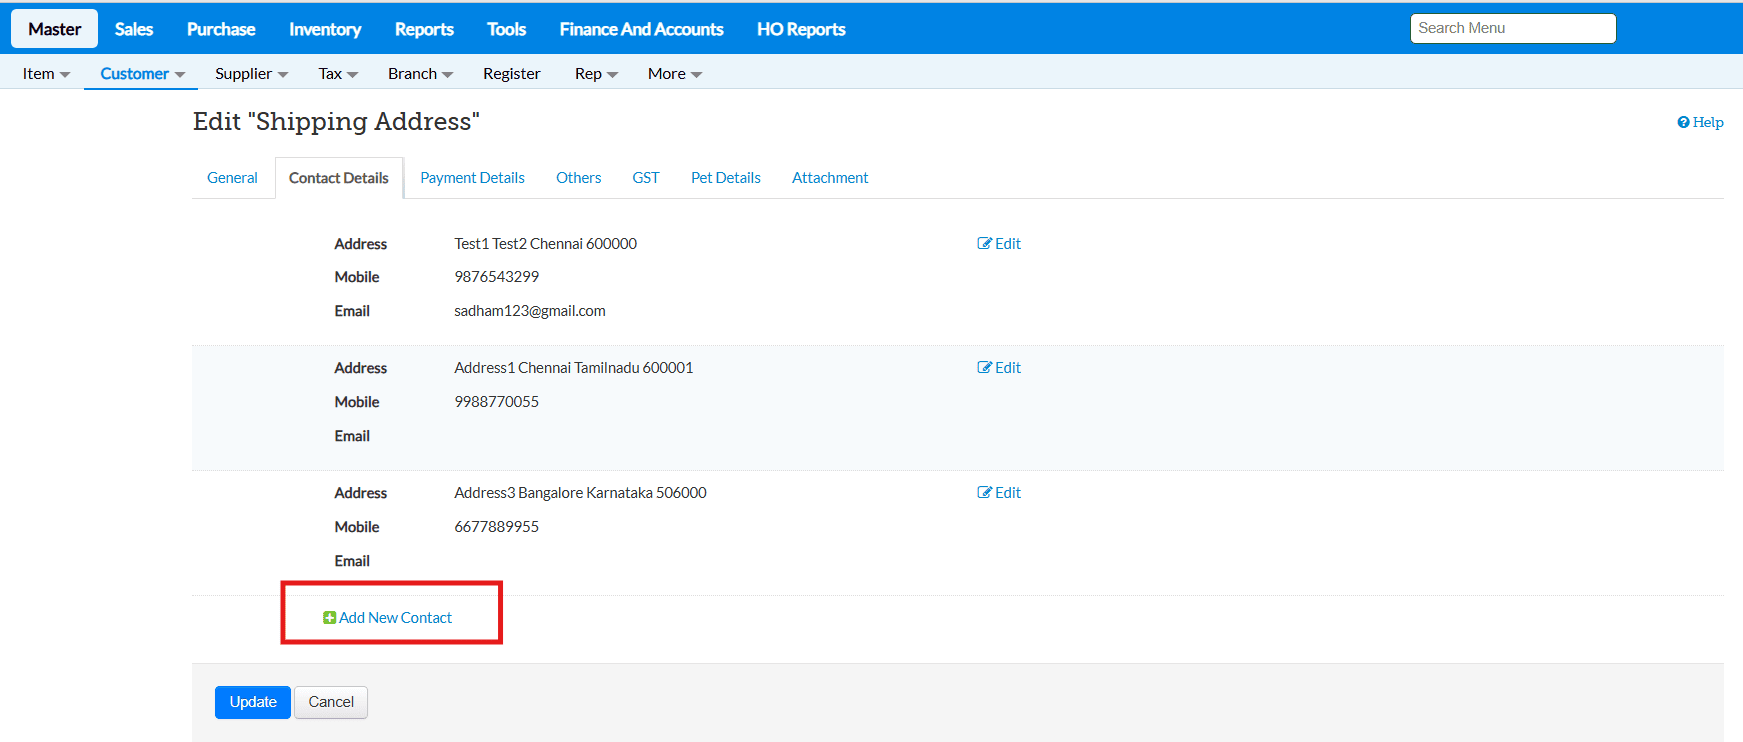The image size is (1743, 742).
Task: Open the Item dropdown menu
Action: [46, 73]
